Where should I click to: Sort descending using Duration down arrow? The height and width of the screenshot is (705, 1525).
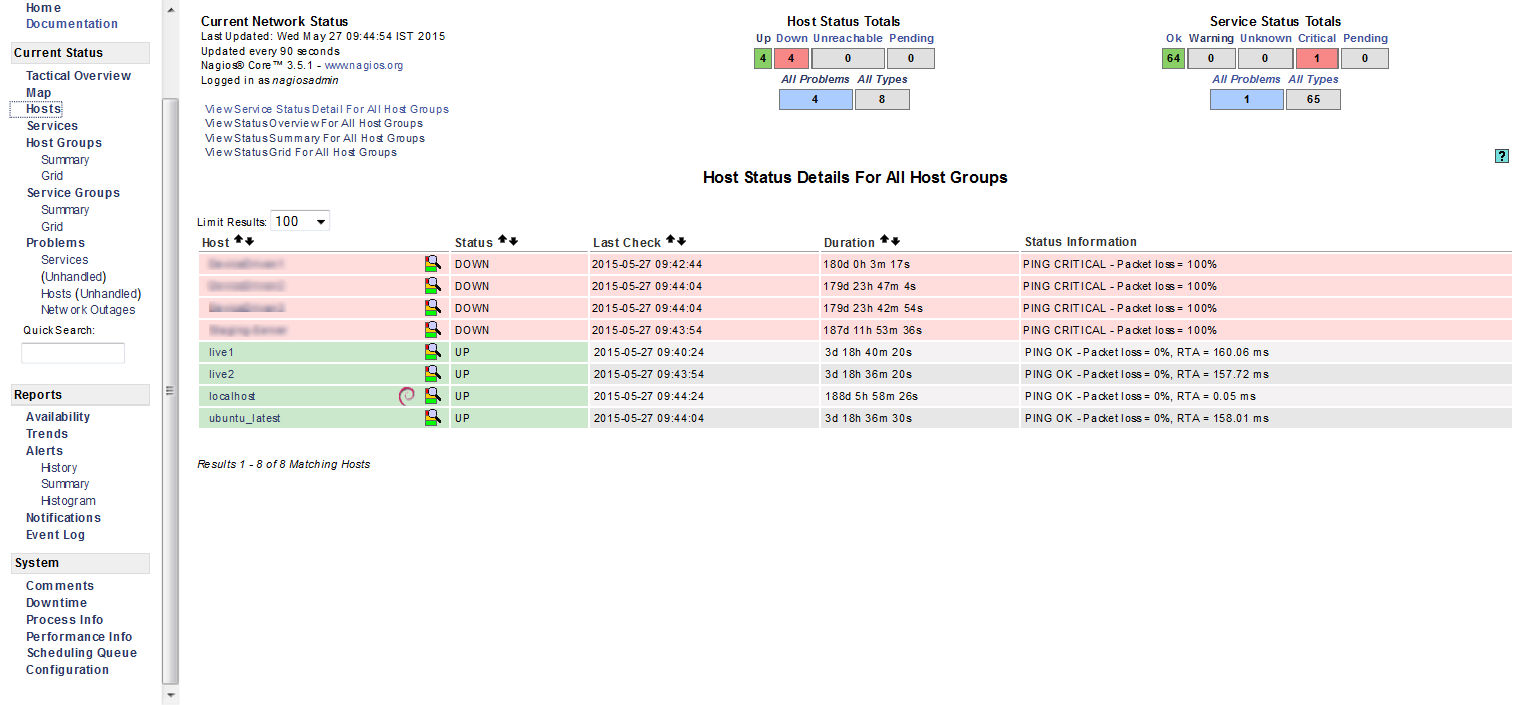[896, 241]
